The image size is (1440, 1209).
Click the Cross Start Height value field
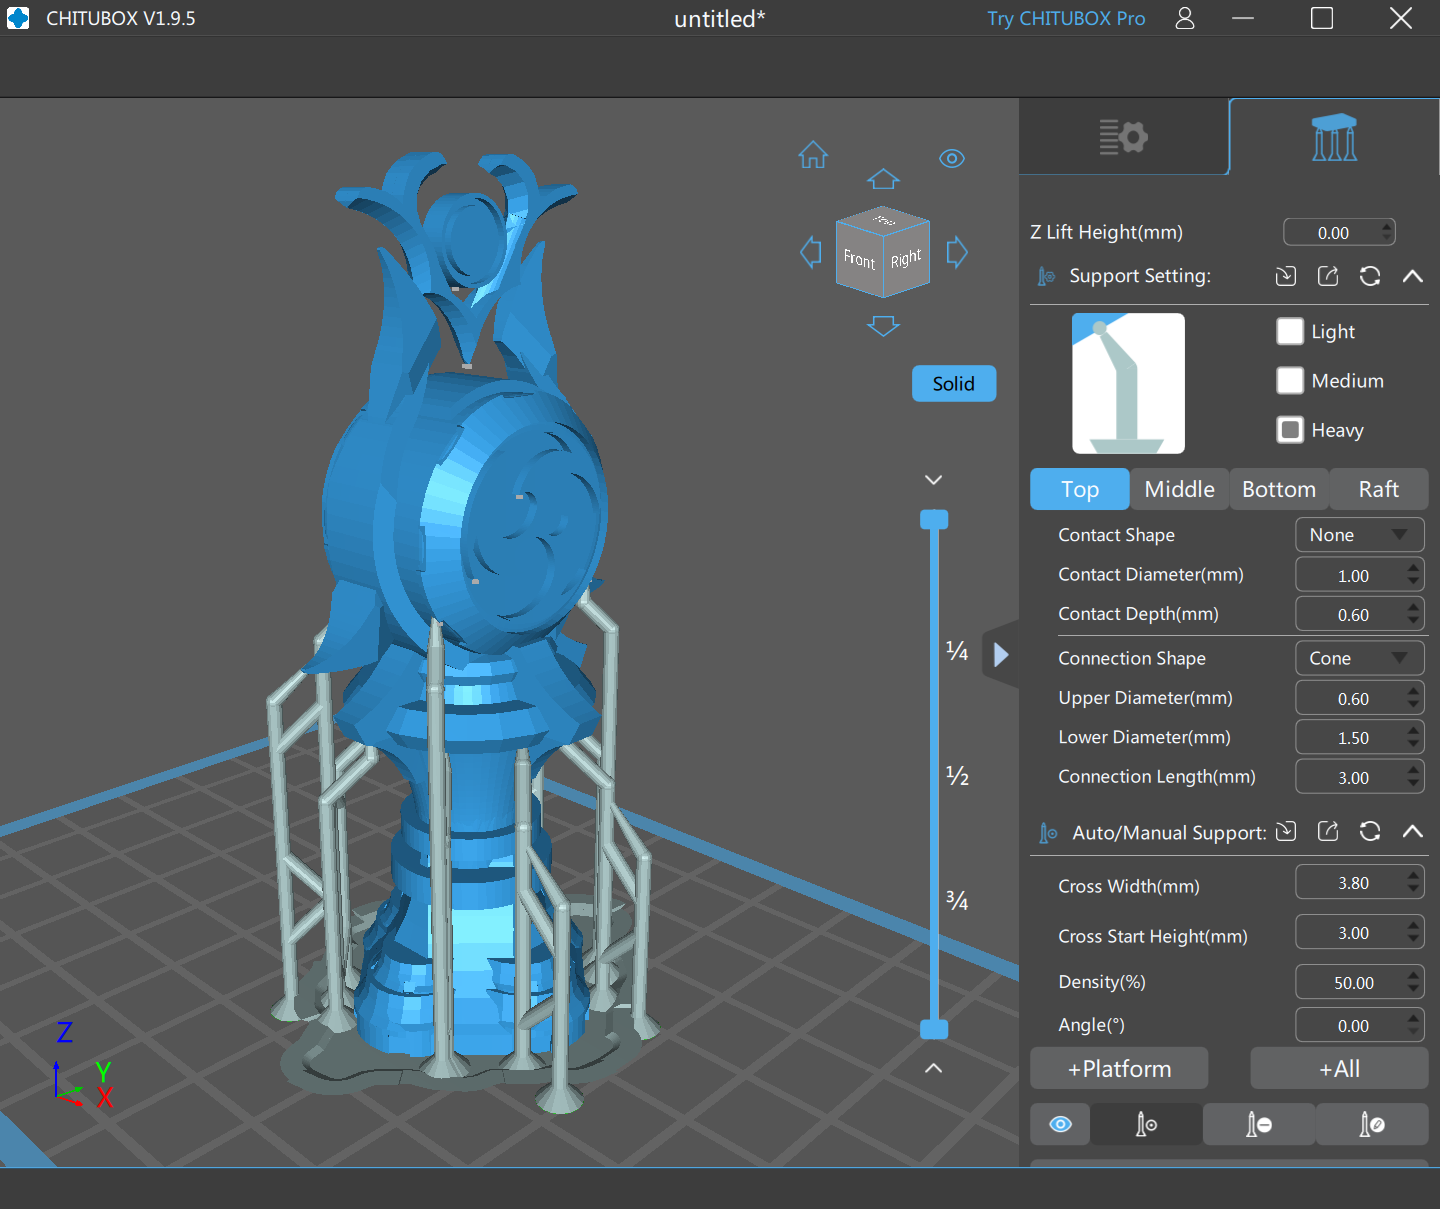(x=1360, y=932)
